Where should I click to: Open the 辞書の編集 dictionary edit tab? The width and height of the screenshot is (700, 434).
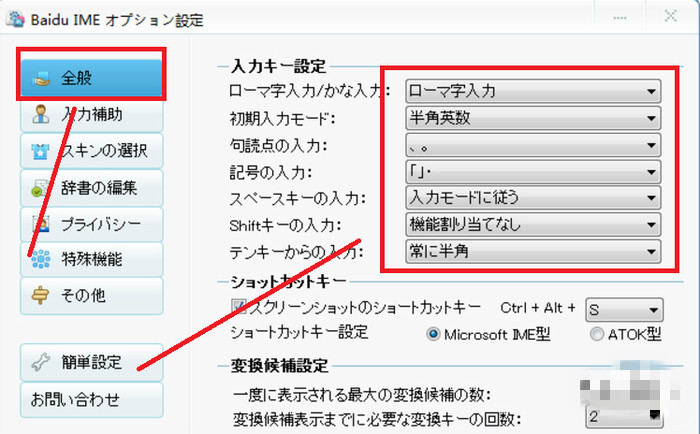coord(92,188)
